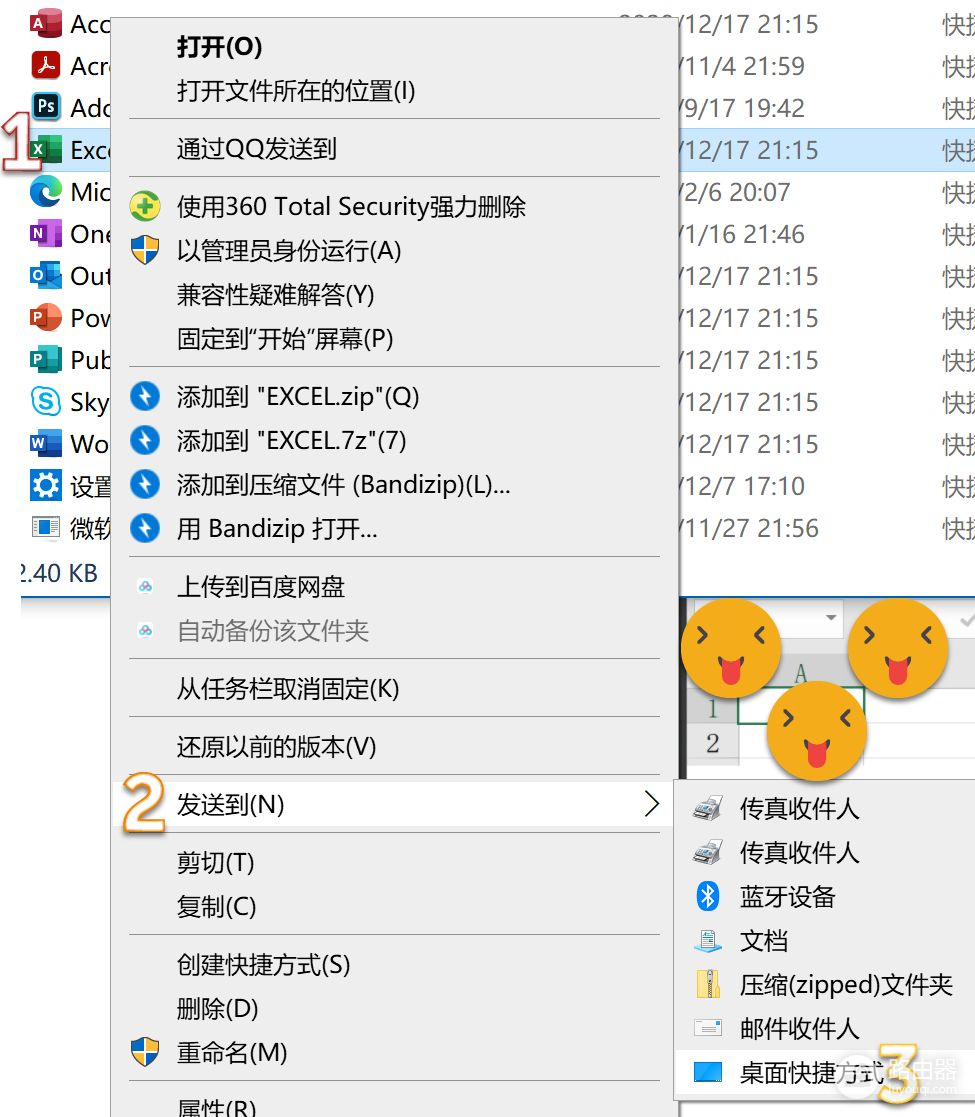
Task: Choose 重命名(M) menu entry
Action: pos(231,1052)
